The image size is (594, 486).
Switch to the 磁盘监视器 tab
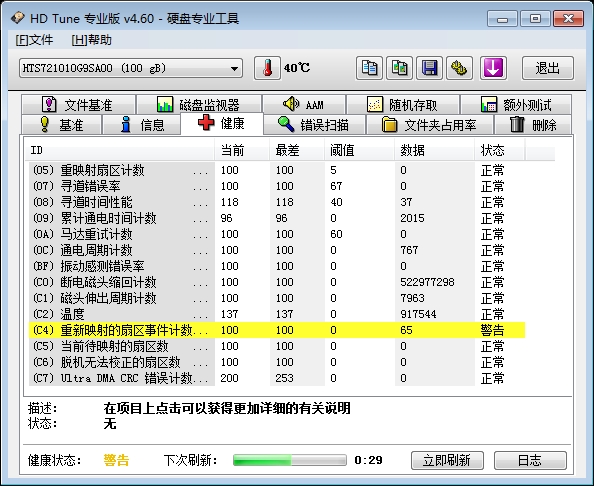pos(199,105)
